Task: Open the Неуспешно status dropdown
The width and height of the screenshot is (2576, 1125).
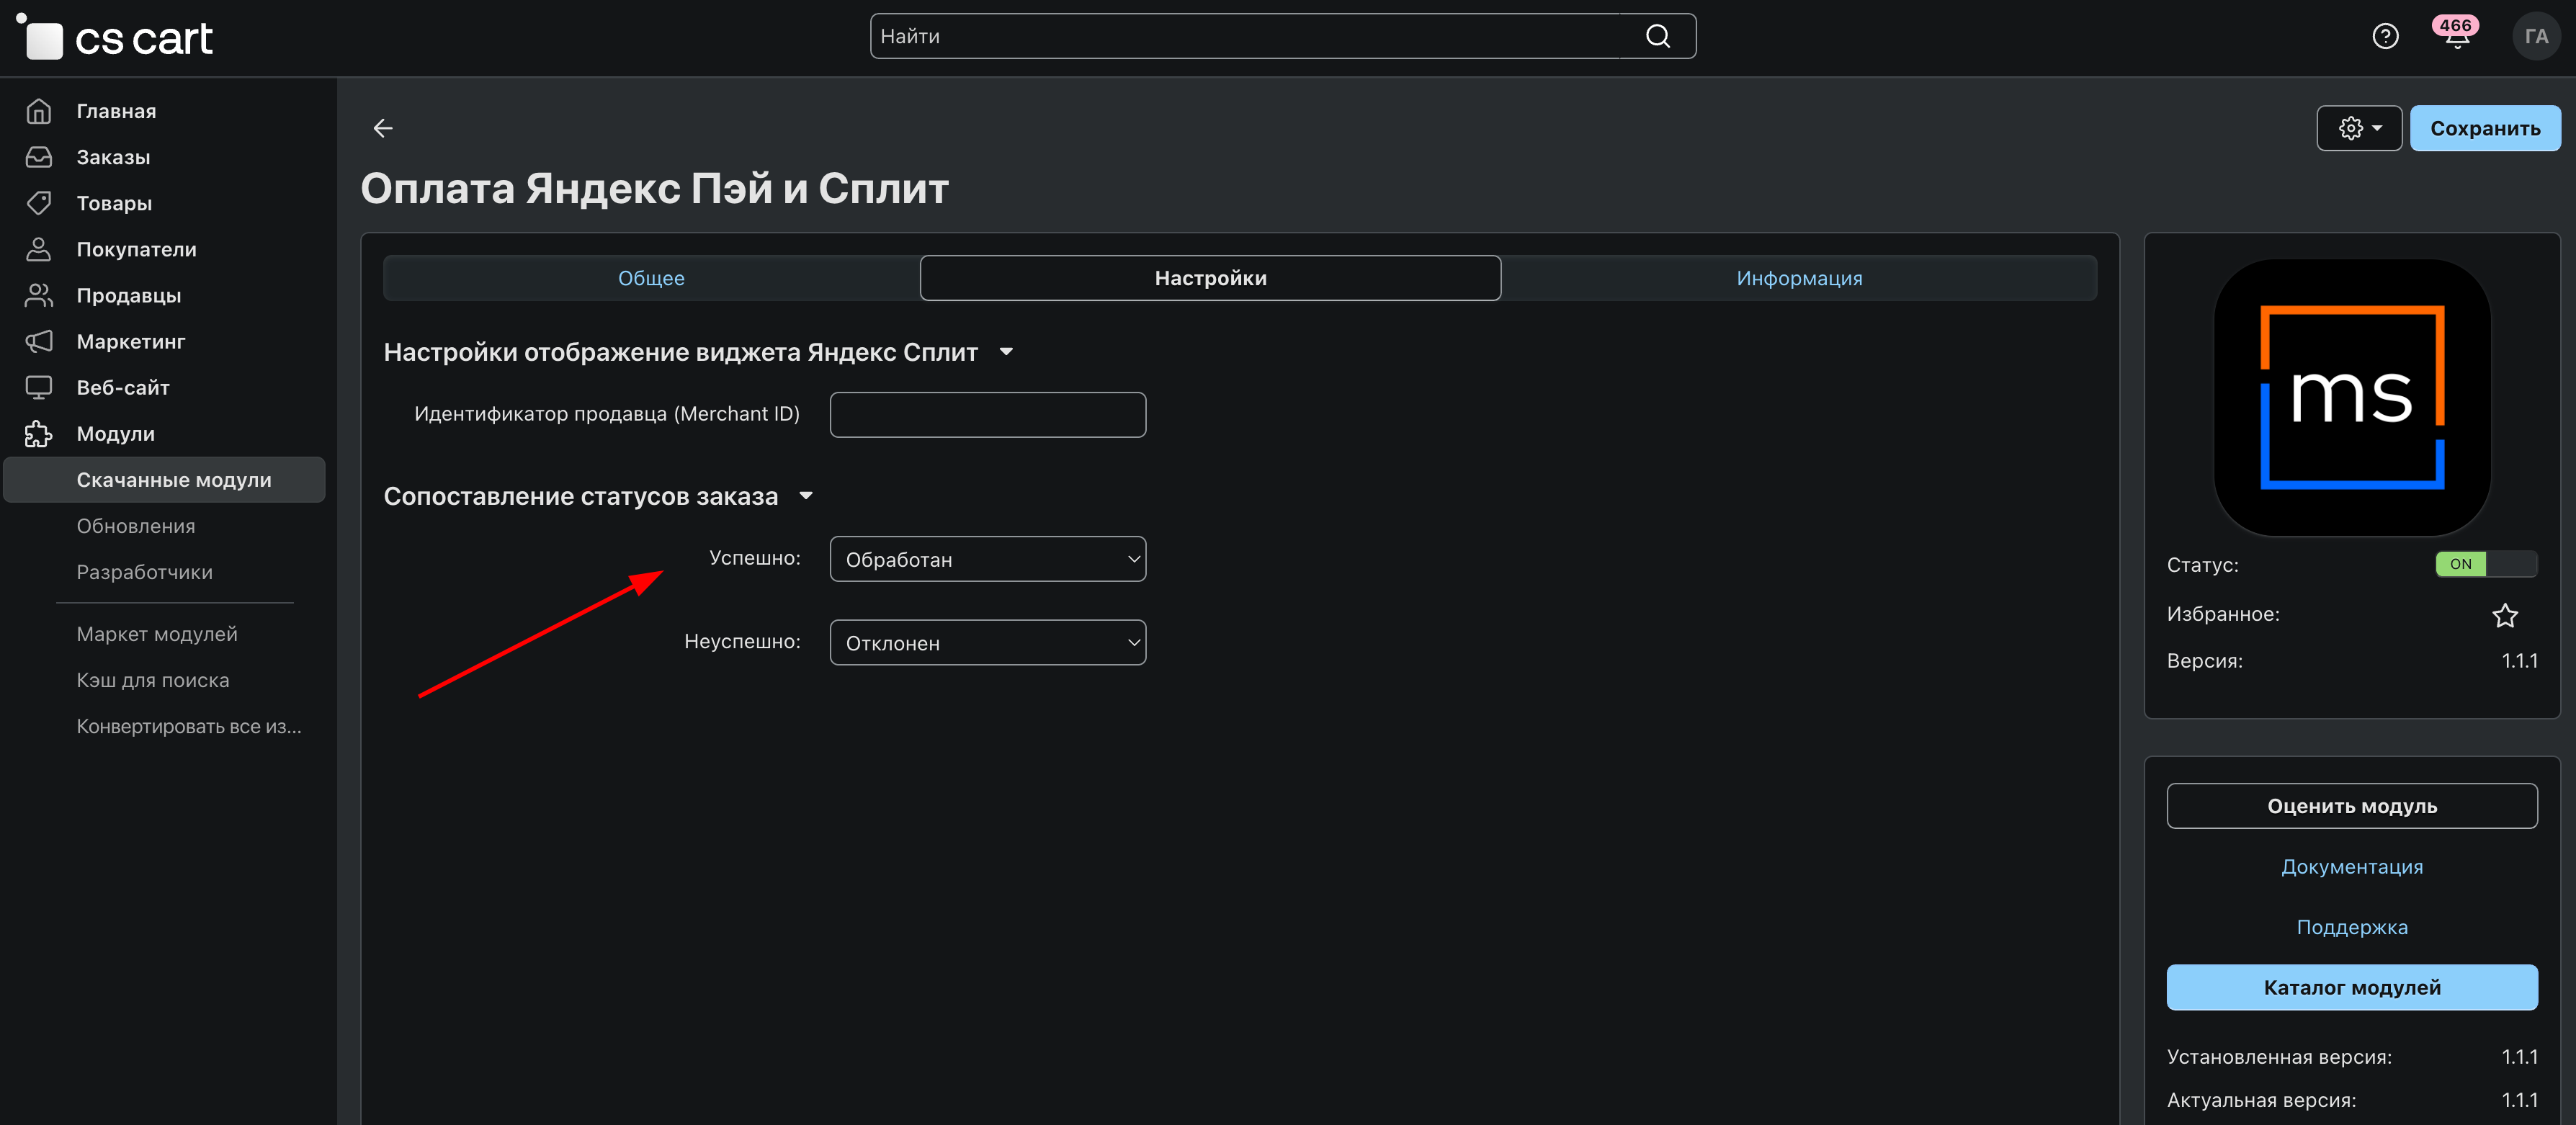Action: pyautogui.click(x=987, y=643)
